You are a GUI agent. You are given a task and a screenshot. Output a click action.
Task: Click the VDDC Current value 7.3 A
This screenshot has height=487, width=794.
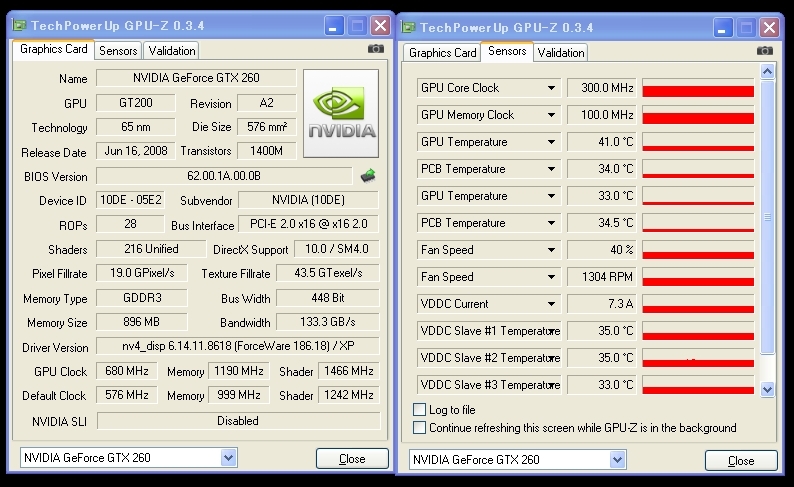click(x=602, y=304)
